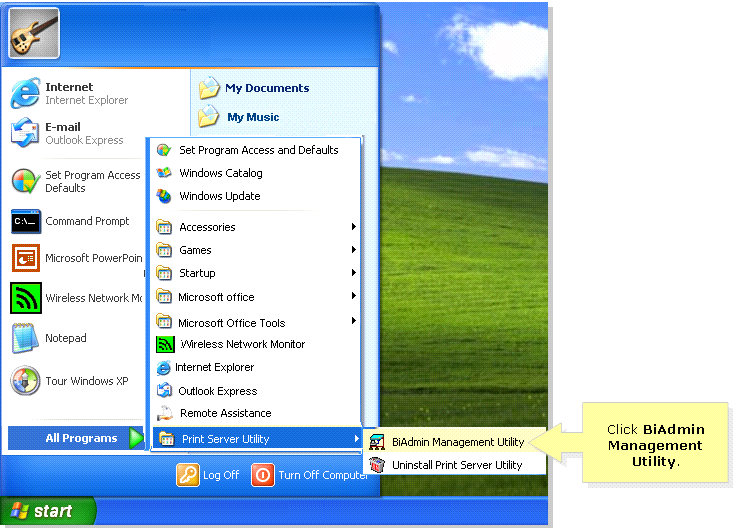Viewport: 735px width, 528px height.
Task: Click "Microsoft office" label in programs menu
Action: (216, 297)
